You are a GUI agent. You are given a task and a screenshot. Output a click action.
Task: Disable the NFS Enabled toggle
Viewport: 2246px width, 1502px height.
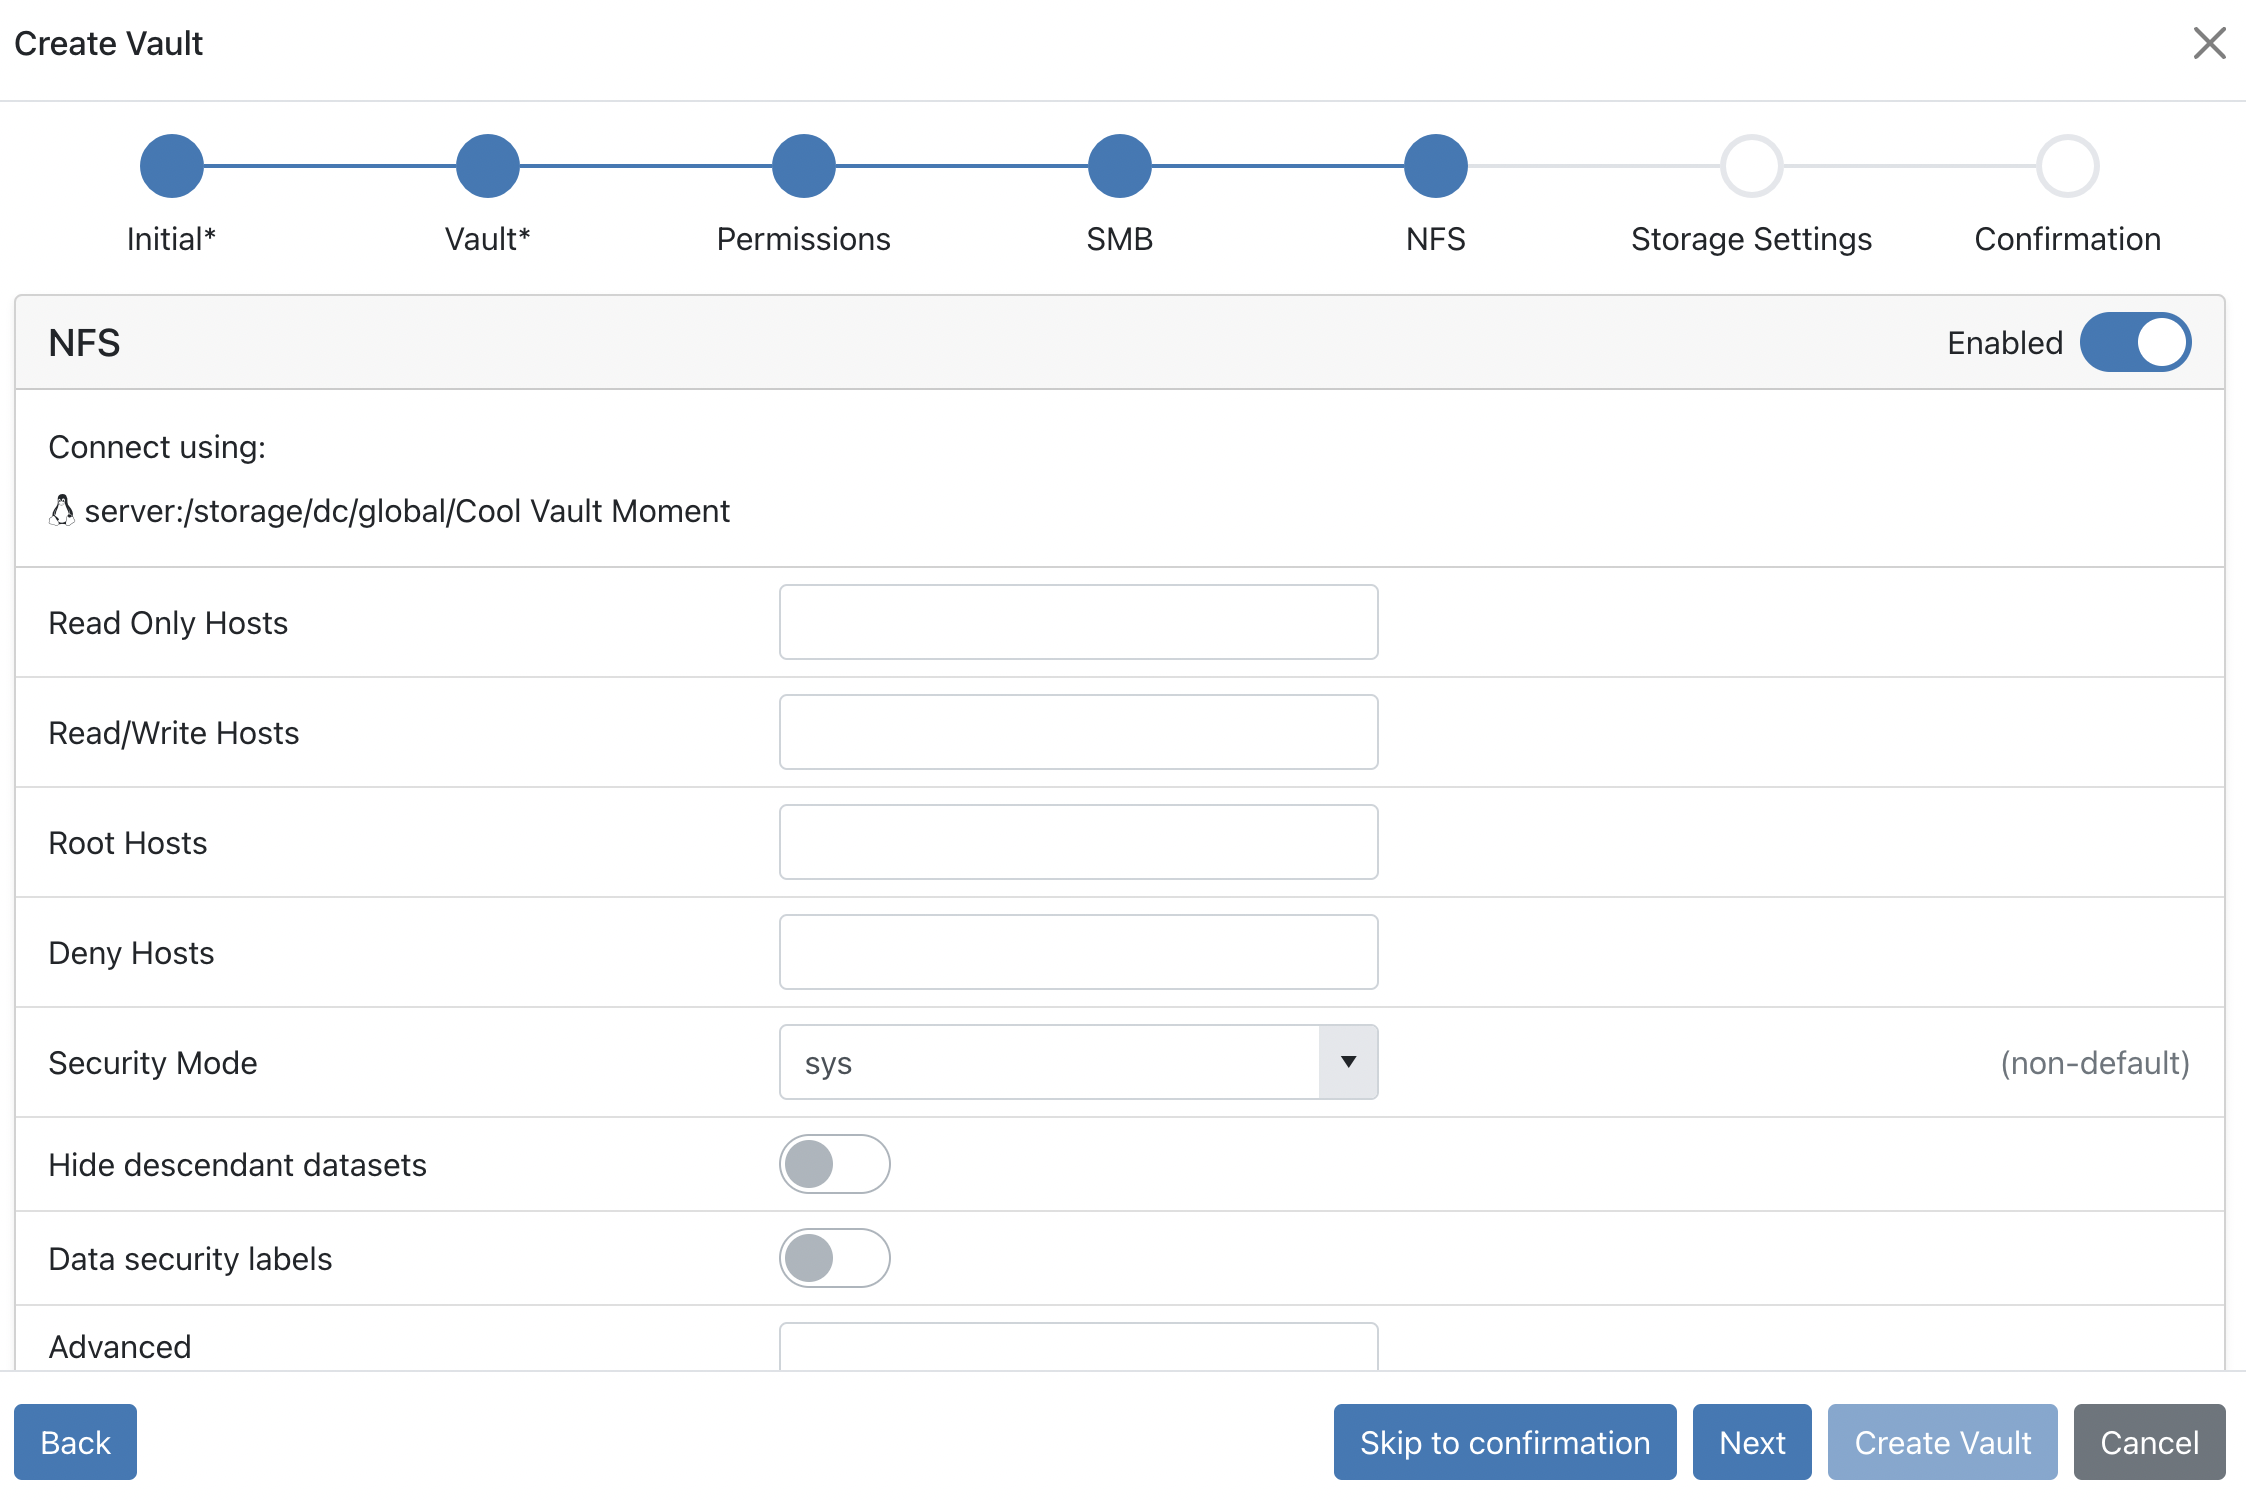coord(2135,342)
